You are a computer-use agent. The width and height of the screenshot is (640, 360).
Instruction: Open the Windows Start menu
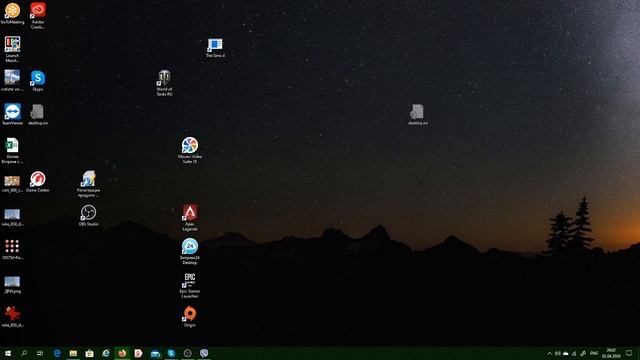point(8,353)
